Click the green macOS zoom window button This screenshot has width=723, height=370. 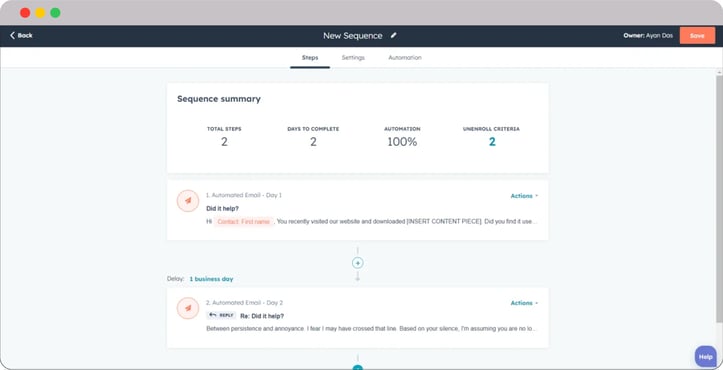click(x=55, y=12)
